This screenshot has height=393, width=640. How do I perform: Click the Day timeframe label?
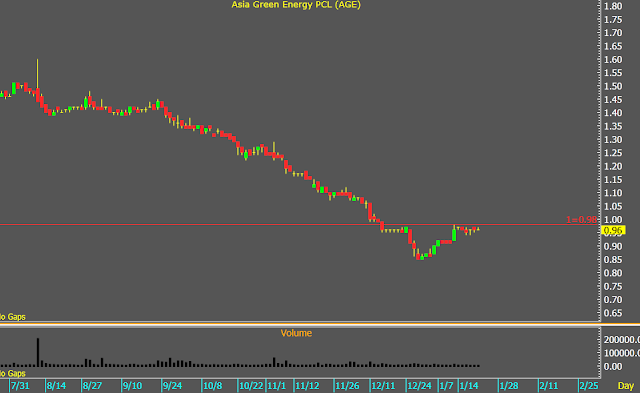625,386
